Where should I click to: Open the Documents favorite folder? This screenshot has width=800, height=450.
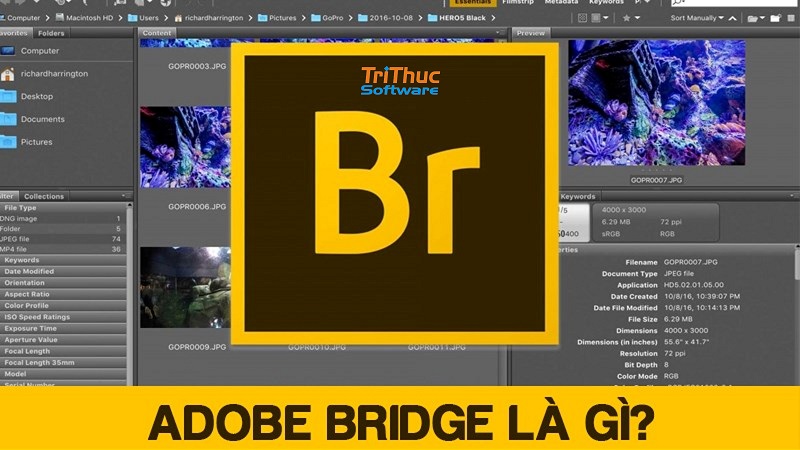[42, 119]
